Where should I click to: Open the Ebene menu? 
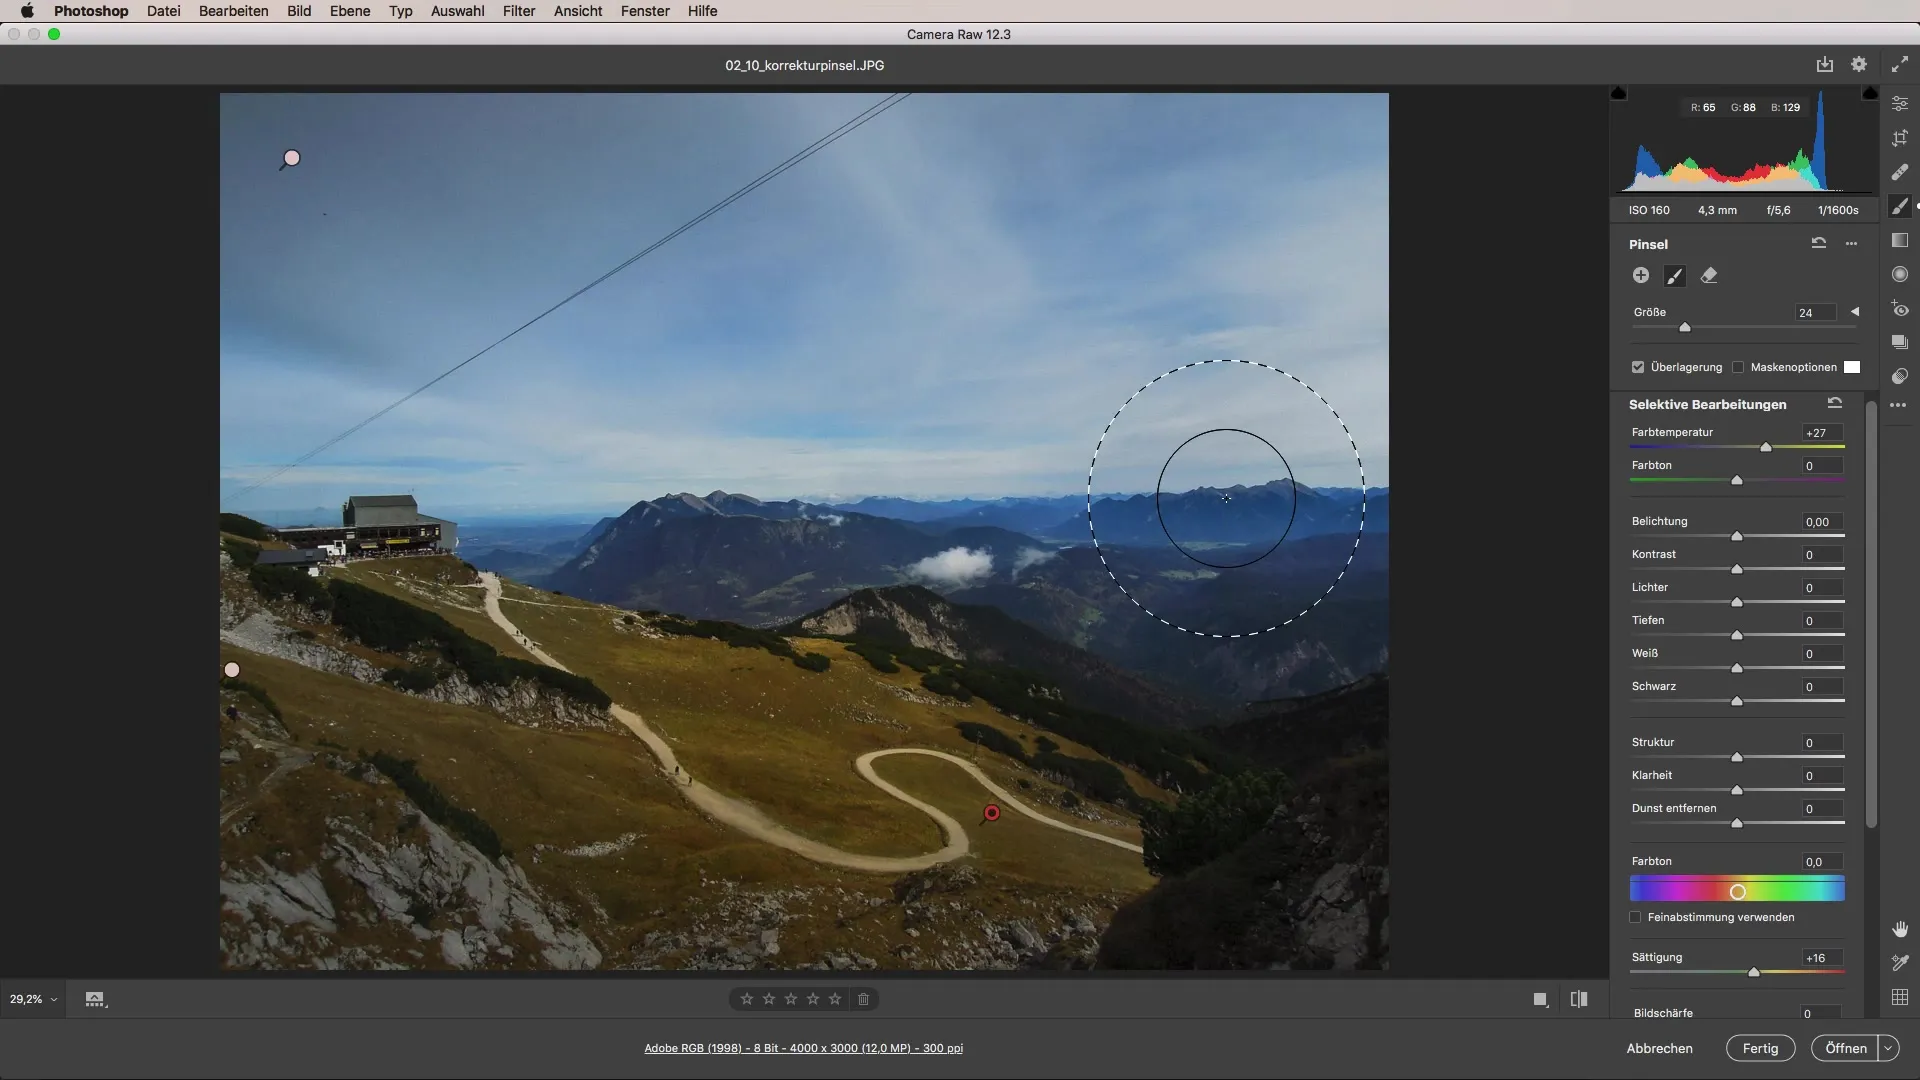(350, 11)
